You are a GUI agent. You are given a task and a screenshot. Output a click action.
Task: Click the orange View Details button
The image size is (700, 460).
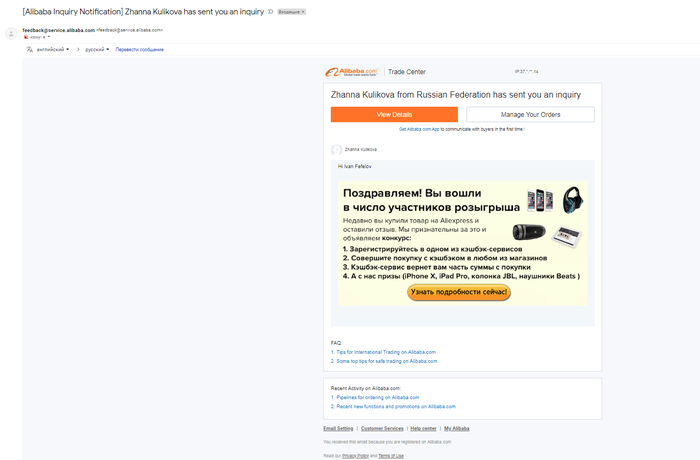coord(394,114)
